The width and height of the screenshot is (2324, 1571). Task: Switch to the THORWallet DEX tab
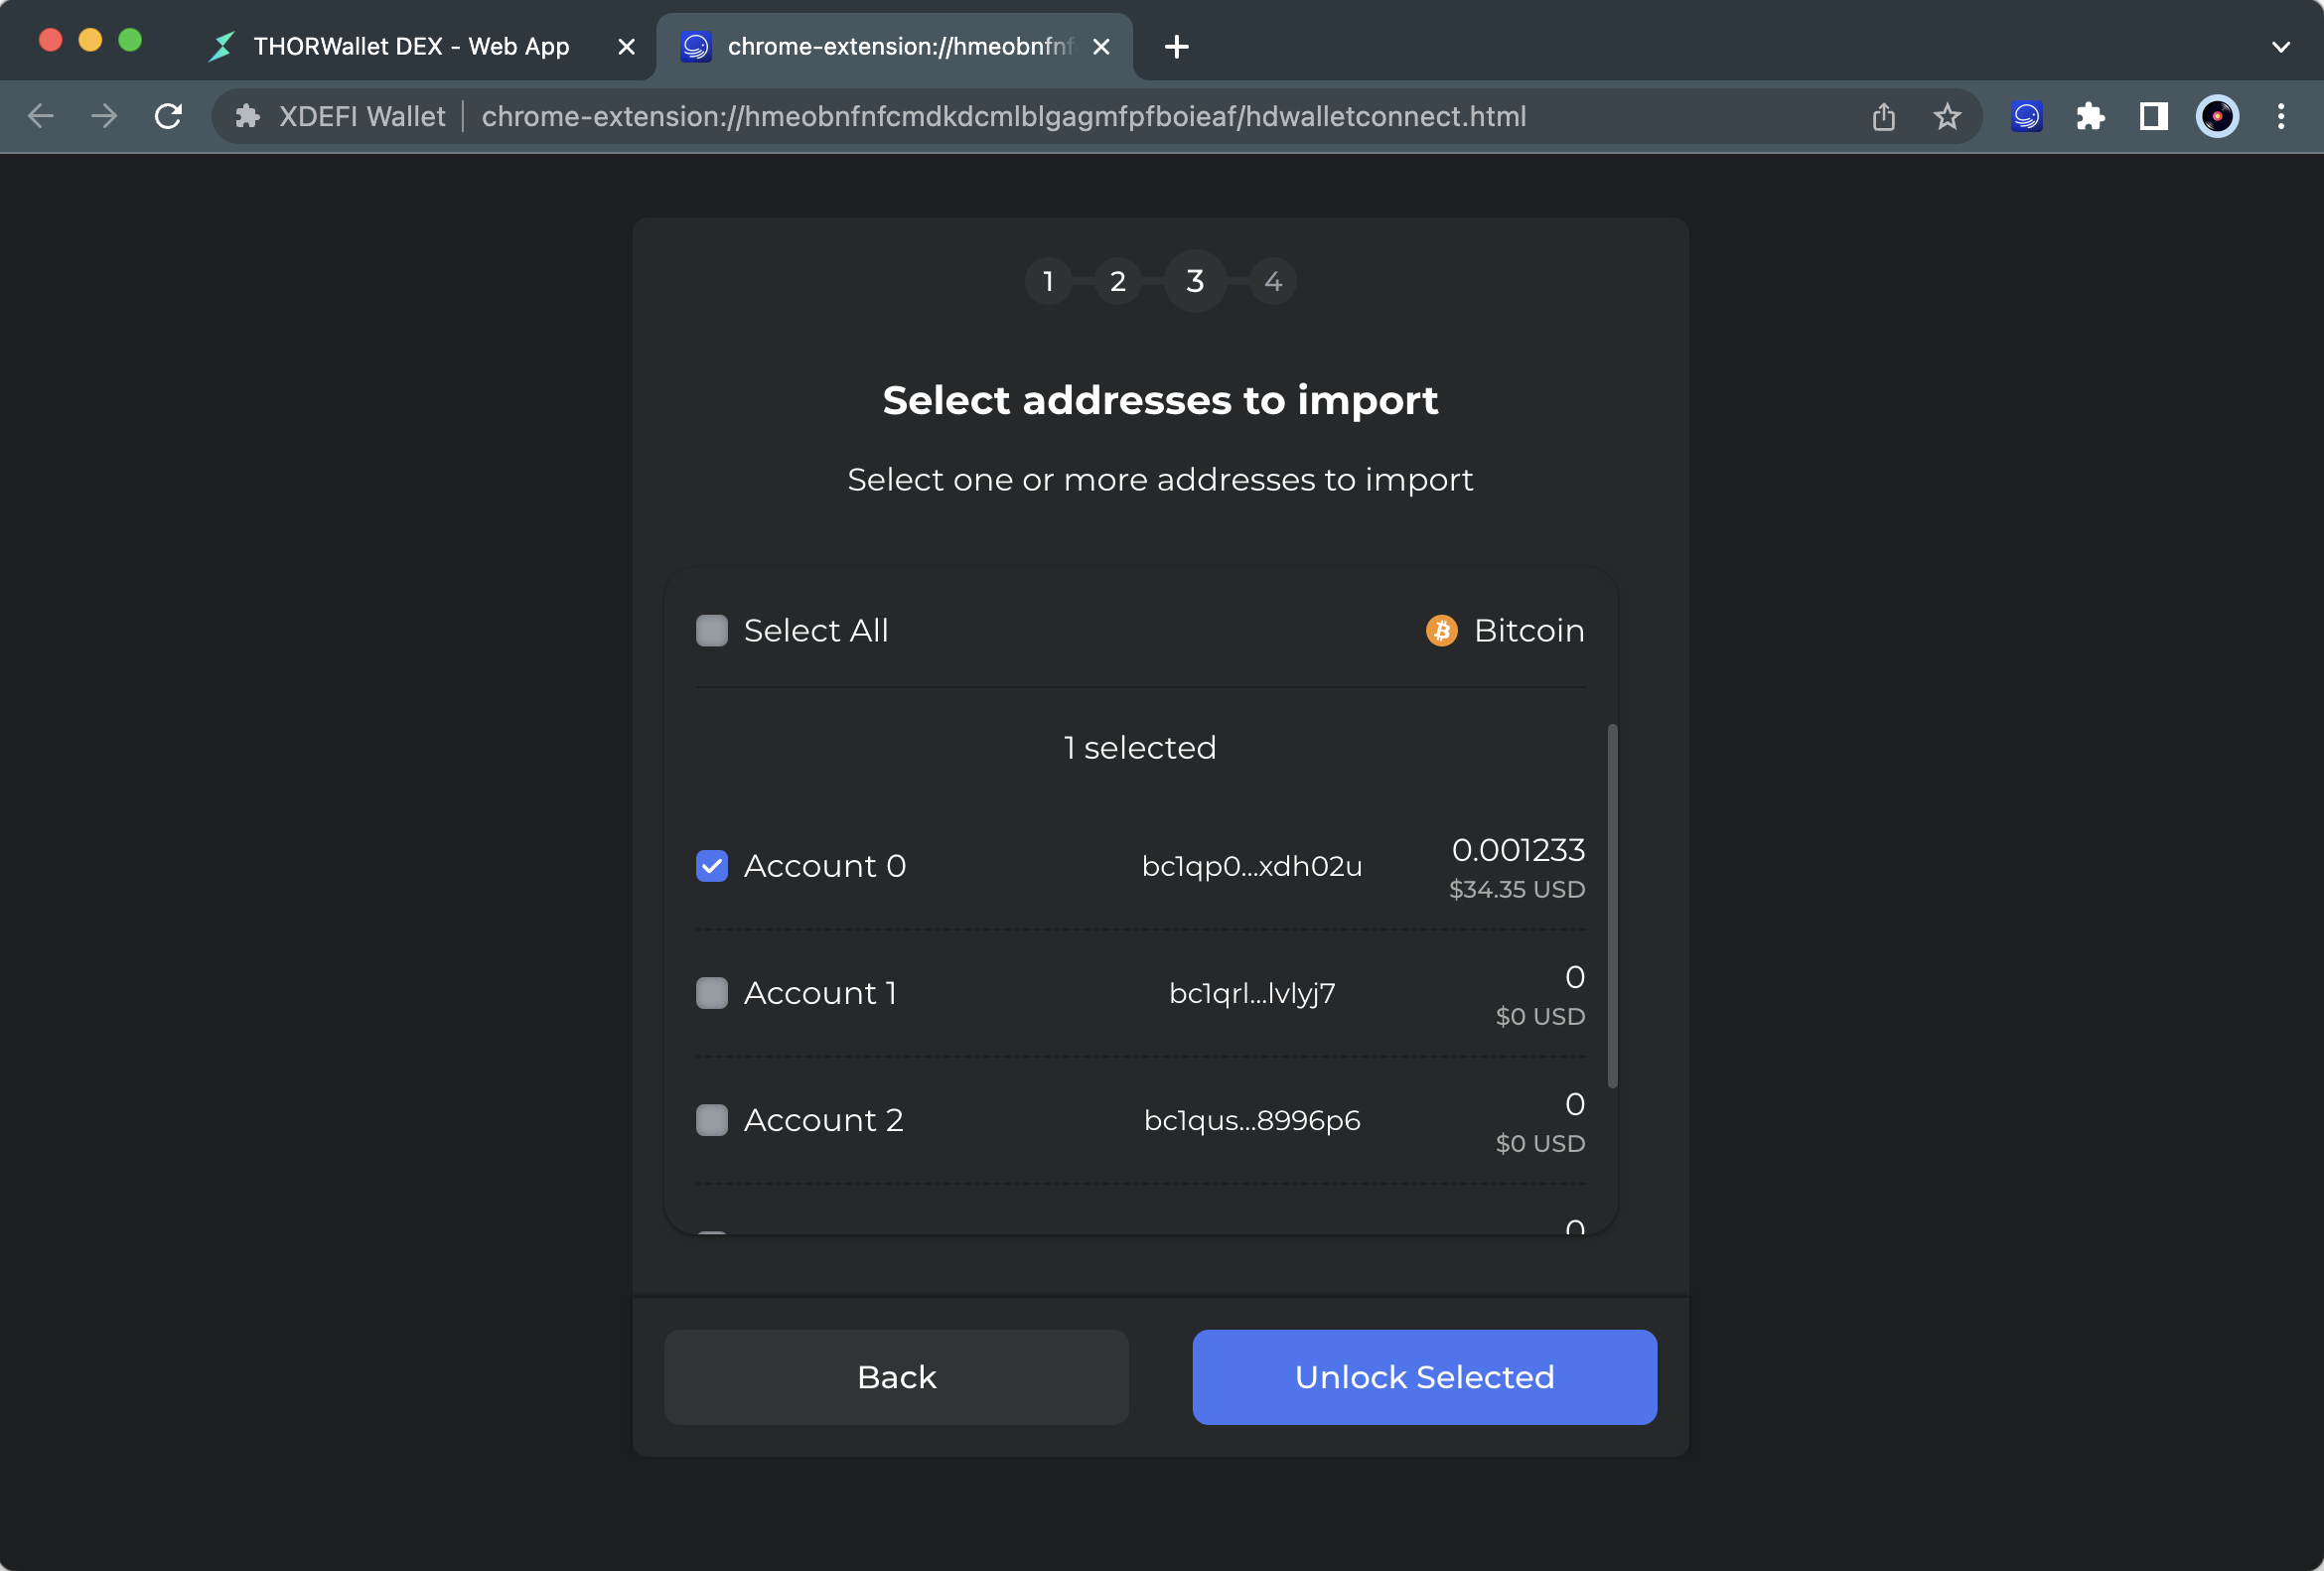pos(410,47)
